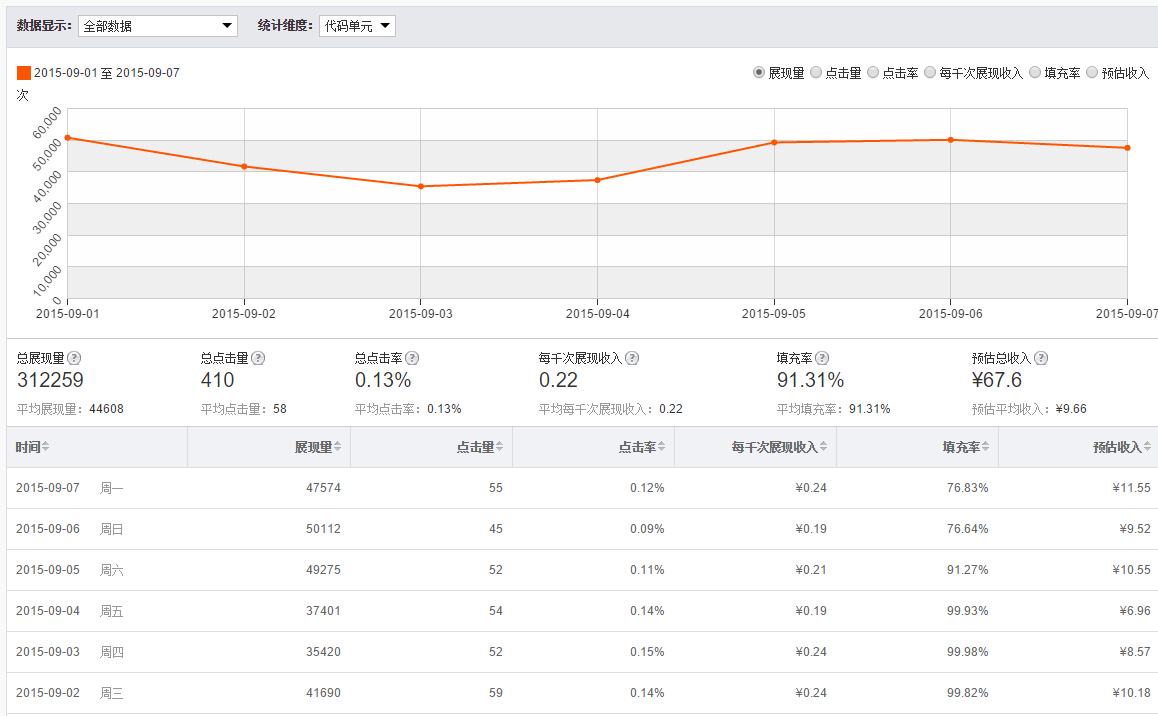Screen dimensions: 1158x716
Task: Open the 数据显示 dropdown showing 全部数据
Action: point(157,25)
